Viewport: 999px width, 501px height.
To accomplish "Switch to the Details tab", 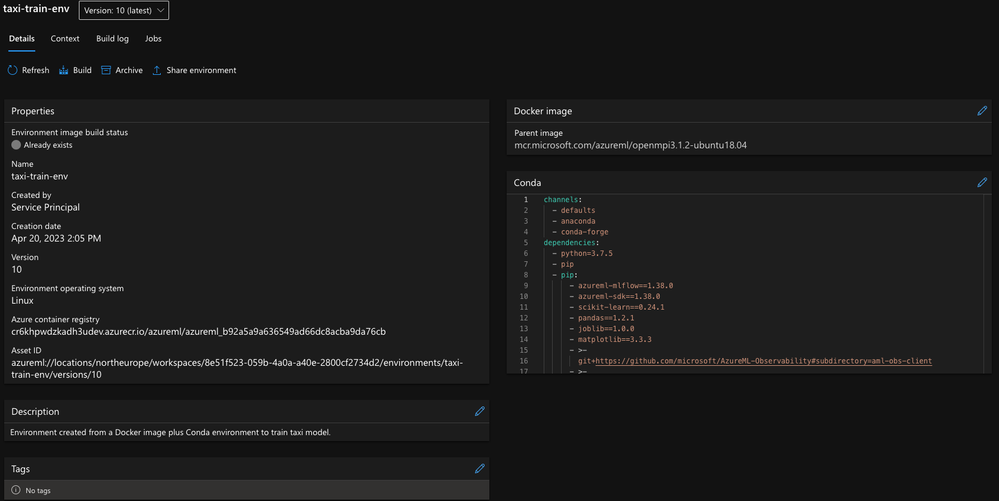I will click(x=22, y=38).
